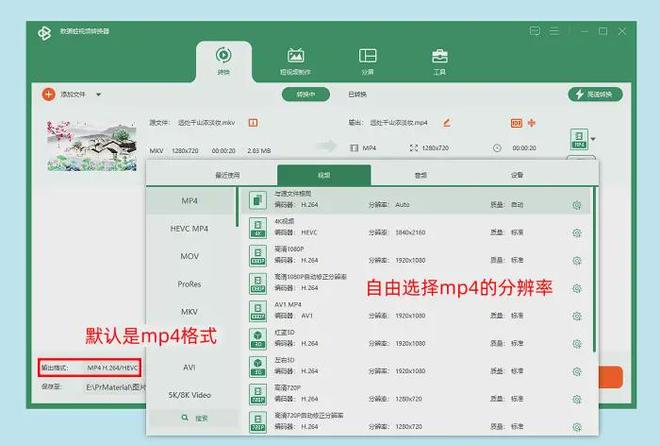The height and width of the screenshot is (446, 660).
Task: Choose the 4K video preset icon
Action: pyautogui.click(x=258, y=228)
